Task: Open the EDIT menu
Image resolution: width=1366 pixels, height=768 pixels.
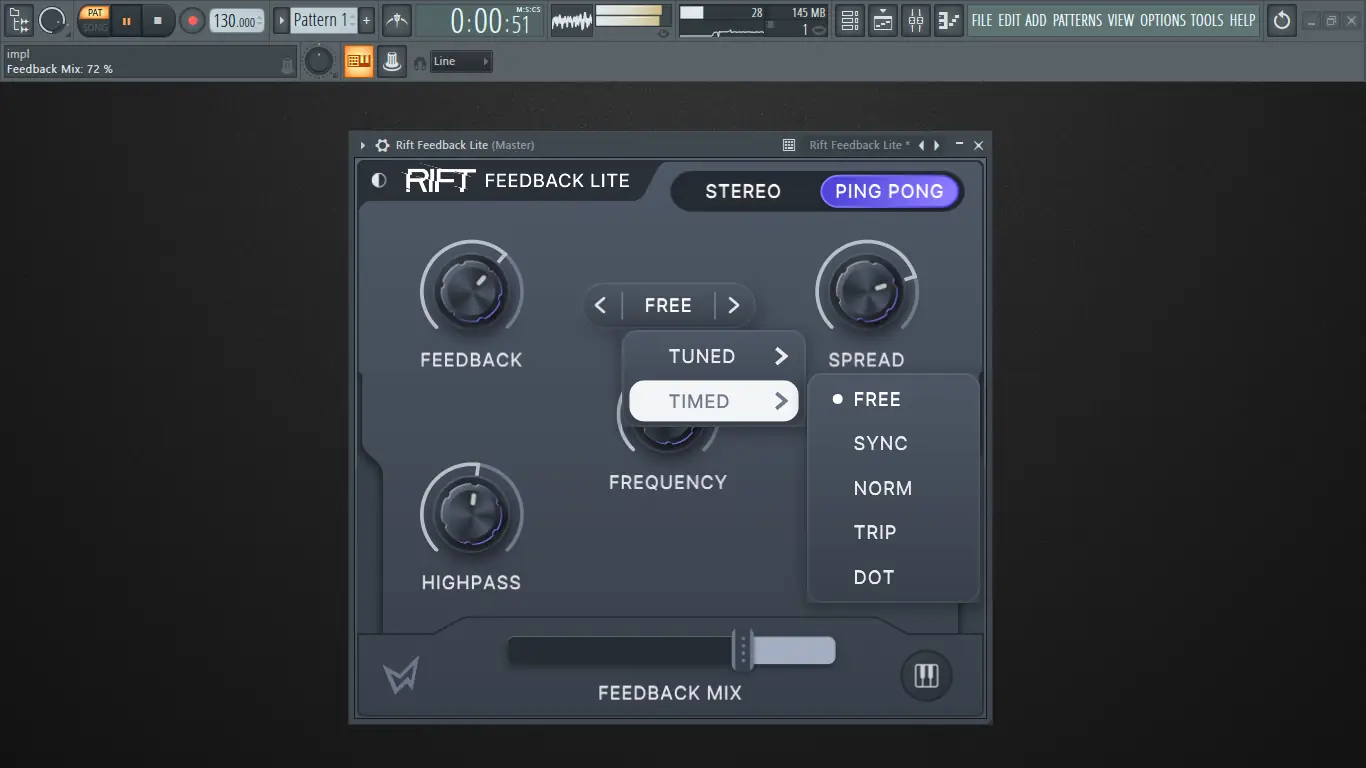Action: tap(1009, 20)
